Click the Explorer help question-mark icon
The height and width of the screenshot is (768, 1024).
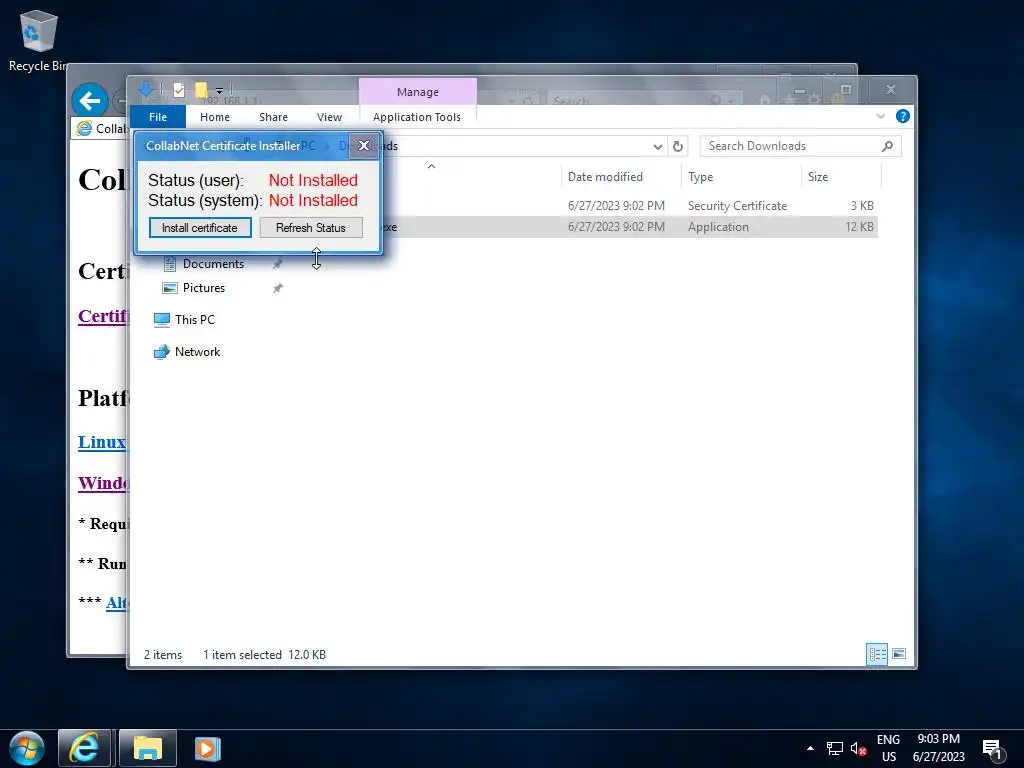click(x=903, y=116)
